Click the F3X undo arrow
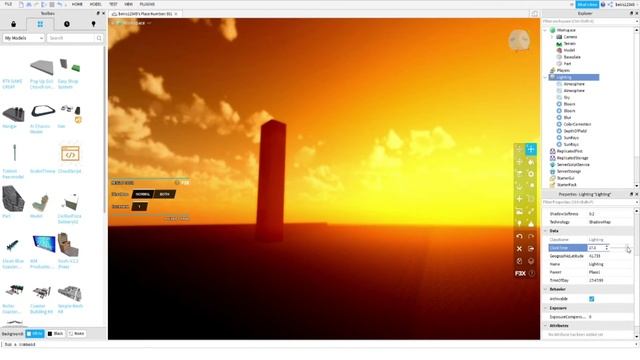Viewport: 640px width, 360px height. coord(519,236)
